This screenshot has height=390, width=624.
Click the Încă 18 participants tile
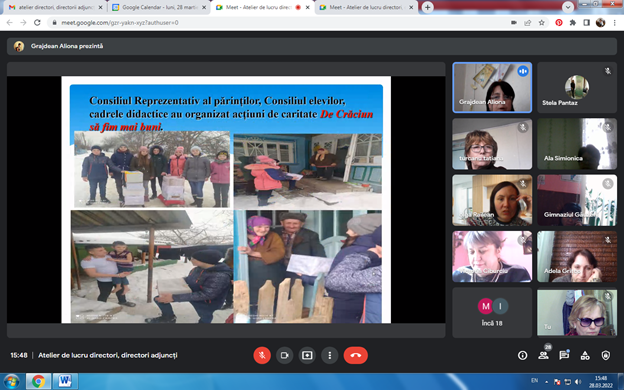click(492, 312)
